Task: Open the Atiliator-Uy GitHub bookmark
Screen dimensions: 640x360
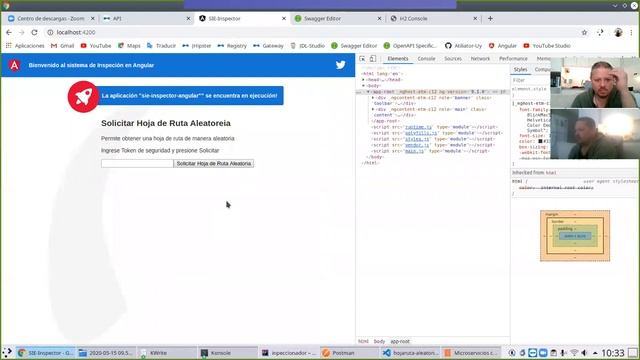Action: 463,46
